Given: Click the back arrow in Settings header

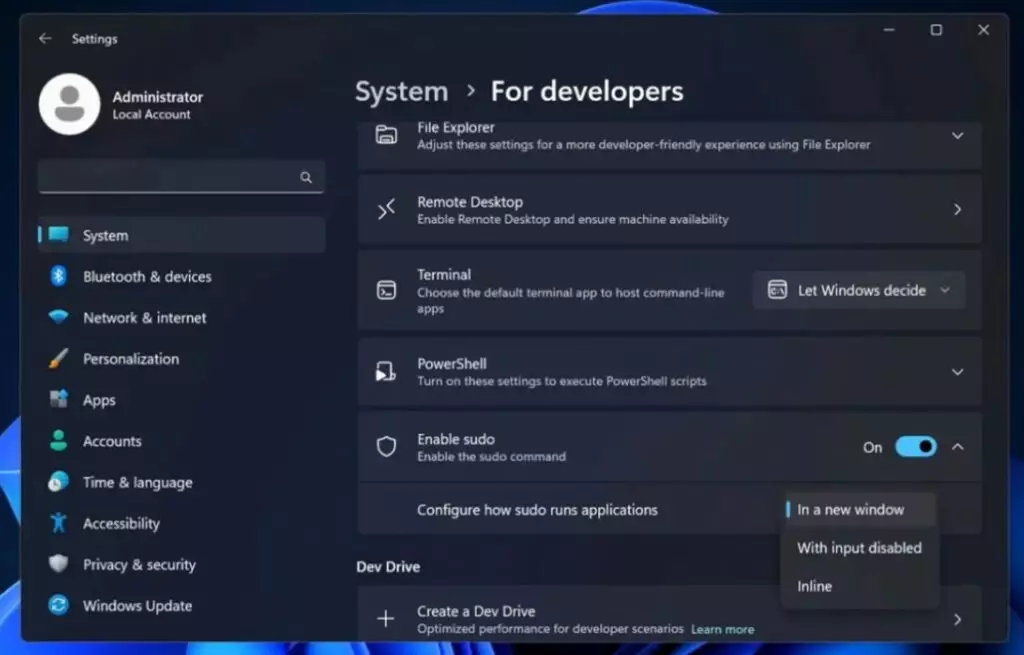Looking at the screenshot, I should (45, 39).
